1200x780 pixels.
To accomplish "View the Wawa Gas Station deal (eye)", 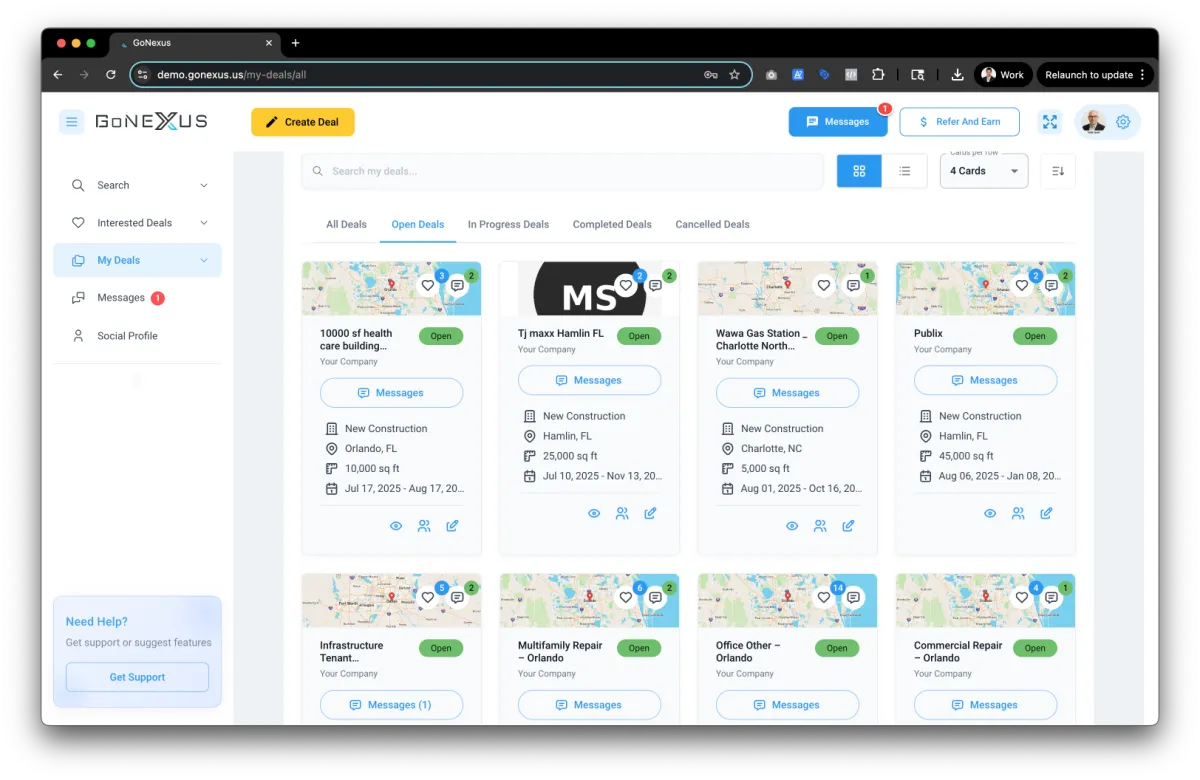I will click(792, 526).
